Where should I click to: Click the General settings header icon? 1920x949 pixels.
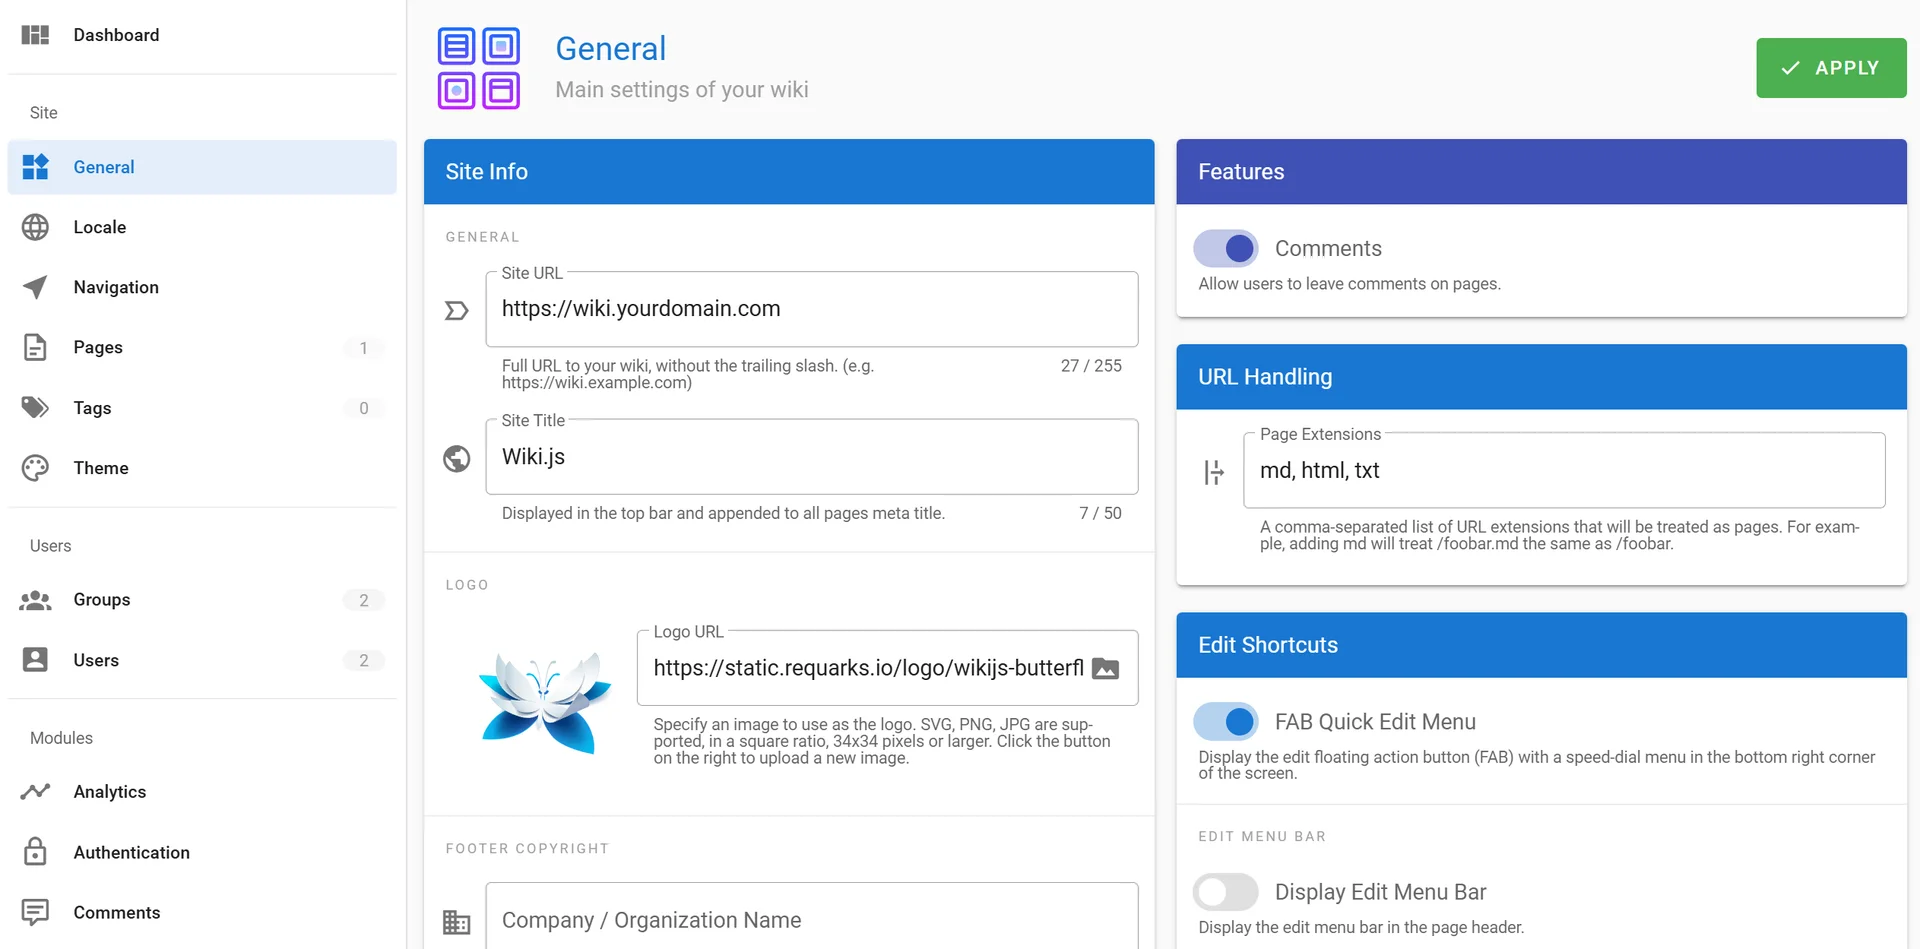[479, 68]
